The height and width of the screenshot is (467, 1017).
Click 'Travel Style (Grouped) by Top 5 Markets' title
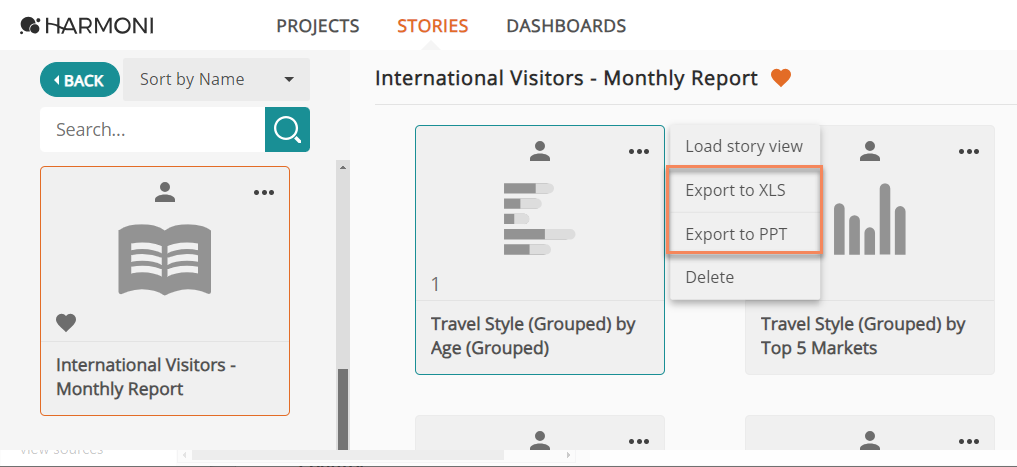click(863, 336)
